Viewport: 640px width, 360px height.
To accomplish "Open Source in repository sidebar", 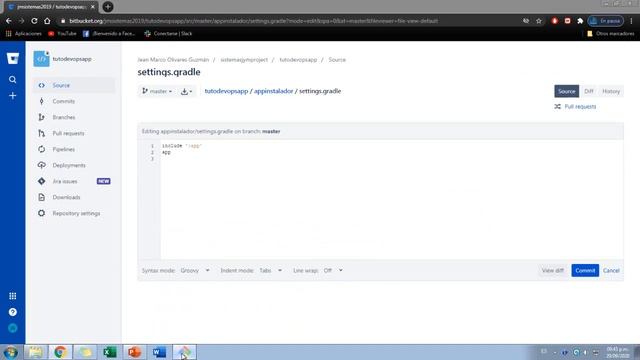I will (74, 85).
